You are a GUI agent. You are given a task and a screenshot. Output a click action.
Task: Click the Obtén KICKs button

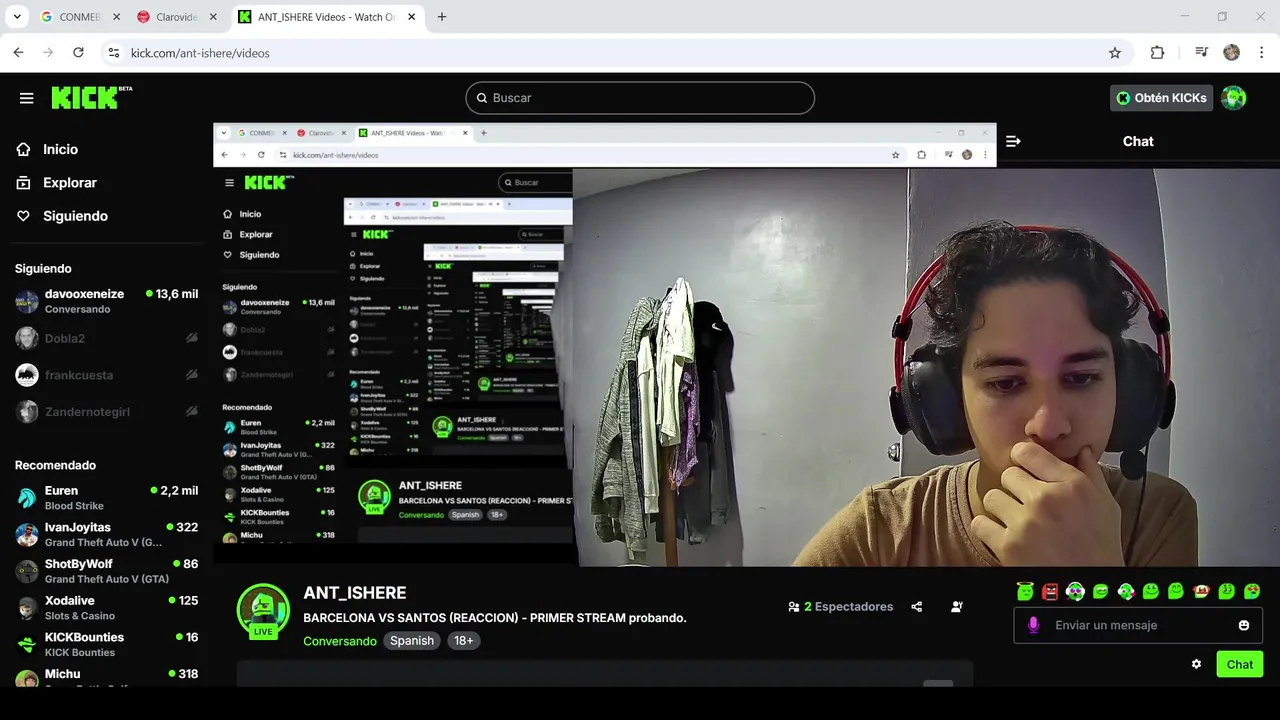coord(1161,98)
